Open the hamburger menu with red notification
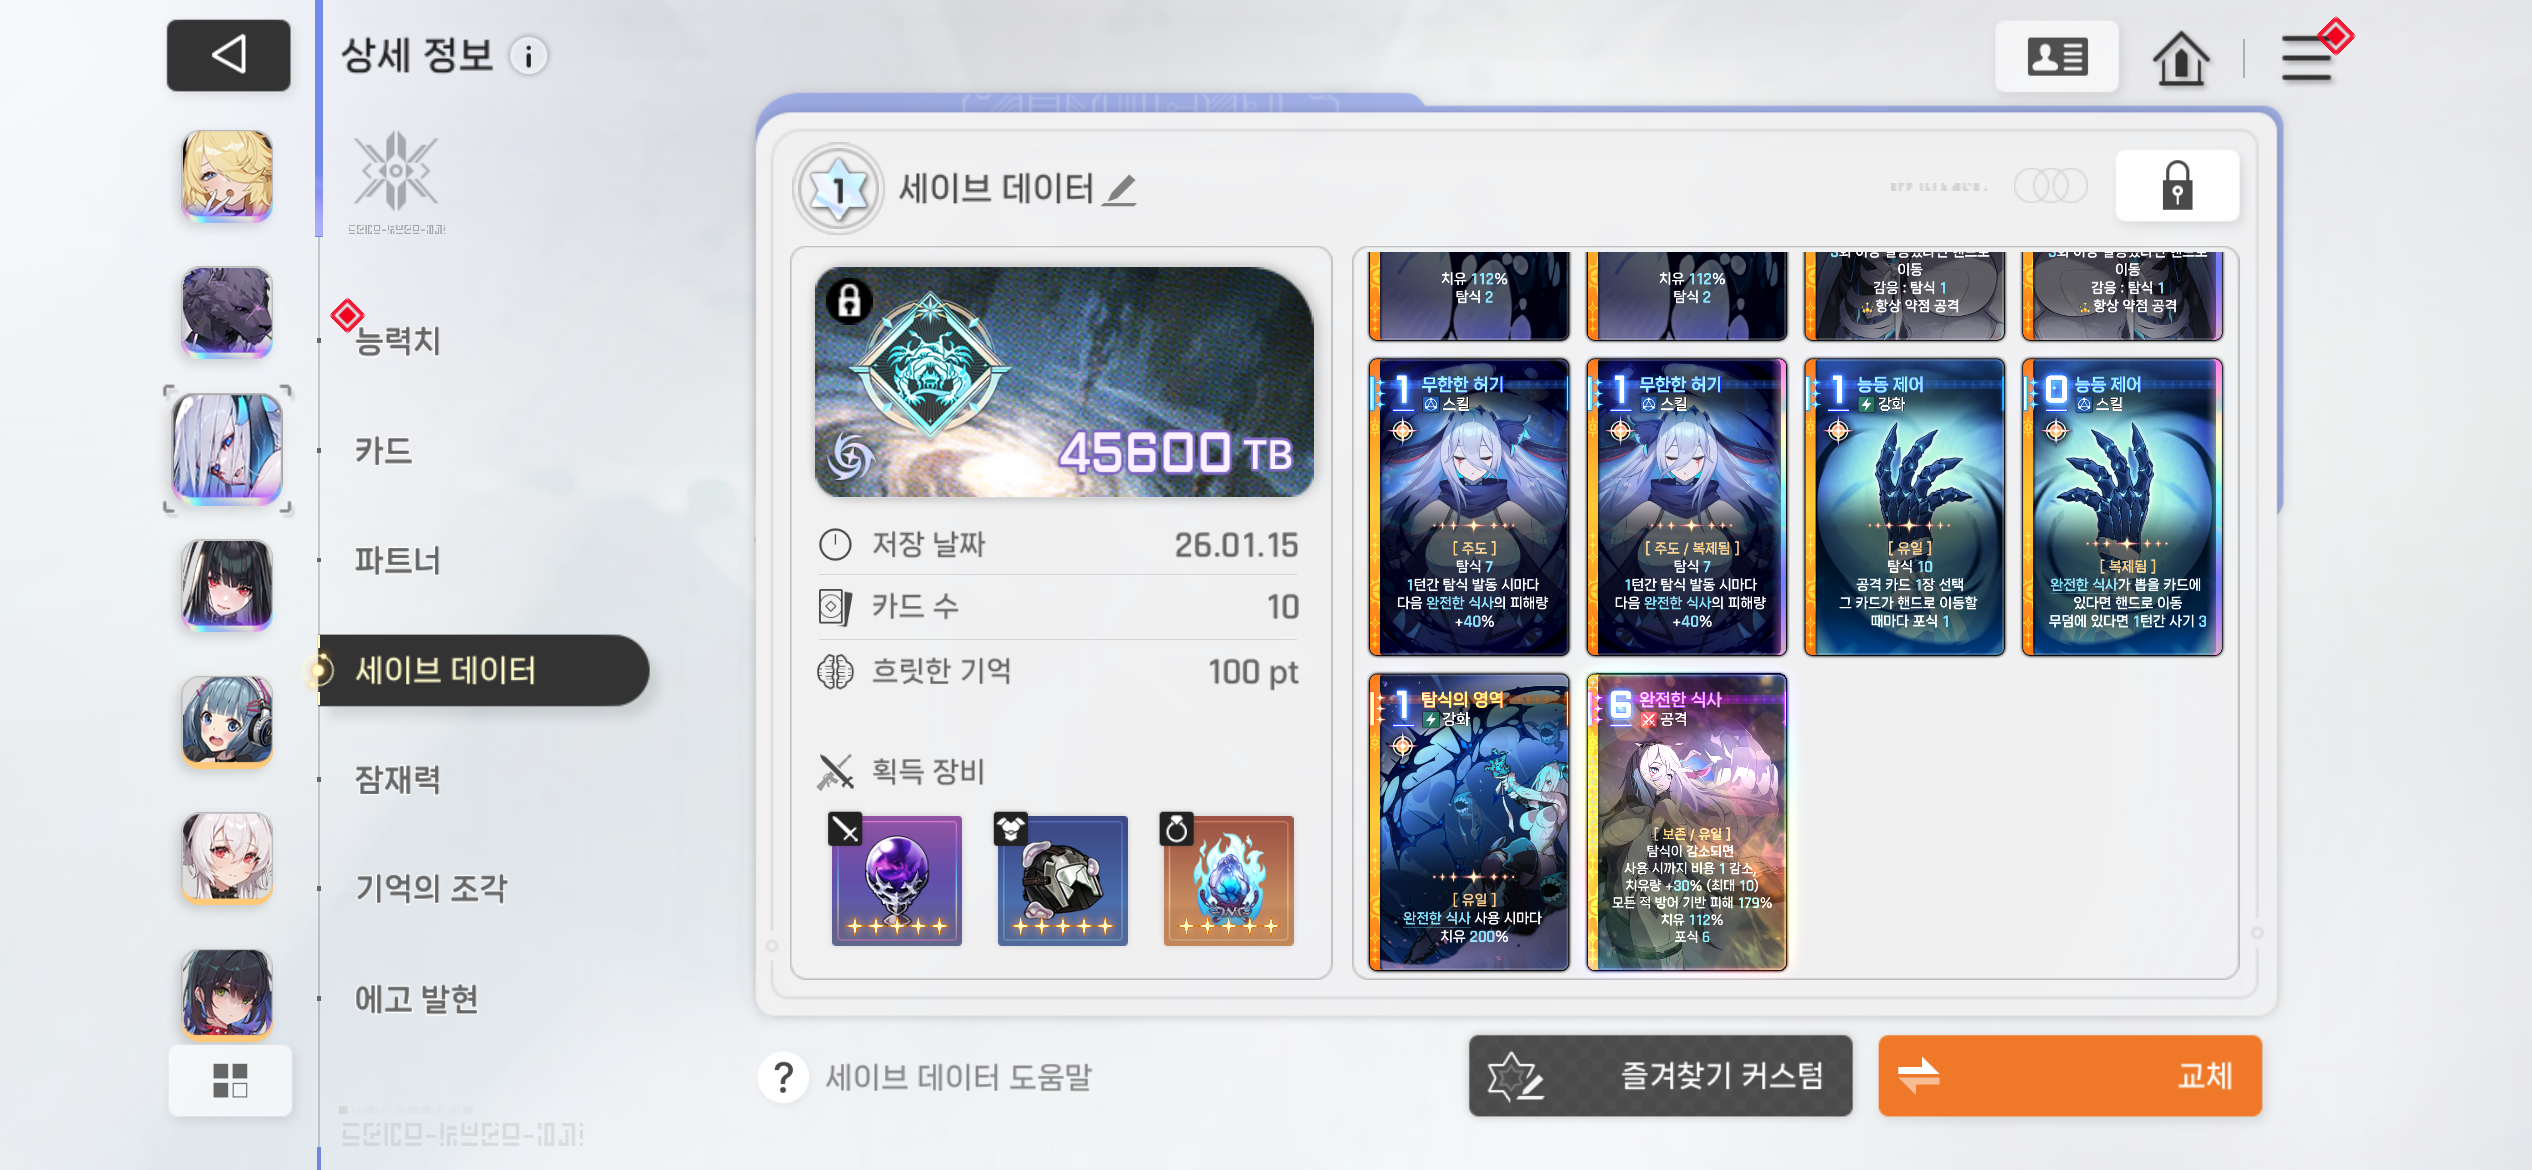2532x1170 pixels. (2309, 56)
